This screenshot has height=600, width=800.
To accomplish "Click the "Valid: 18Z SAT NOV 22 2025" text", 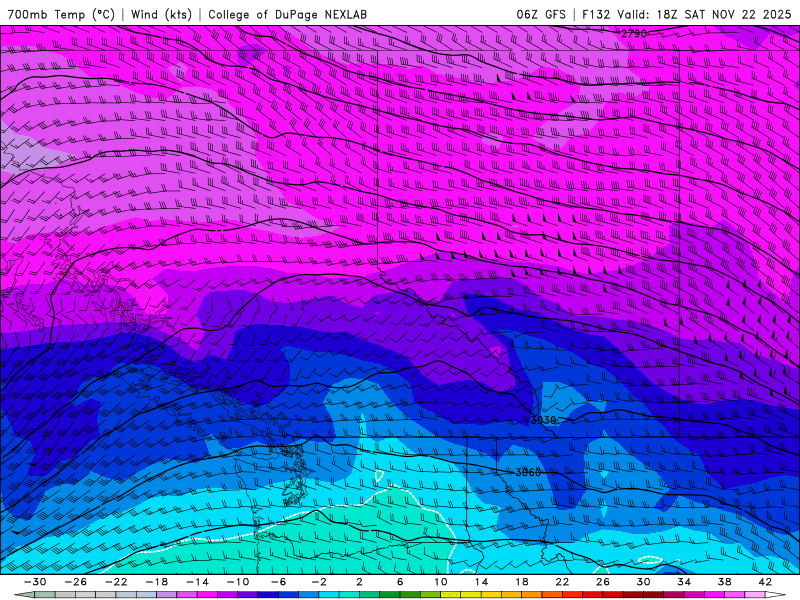I will pos(704,14).
